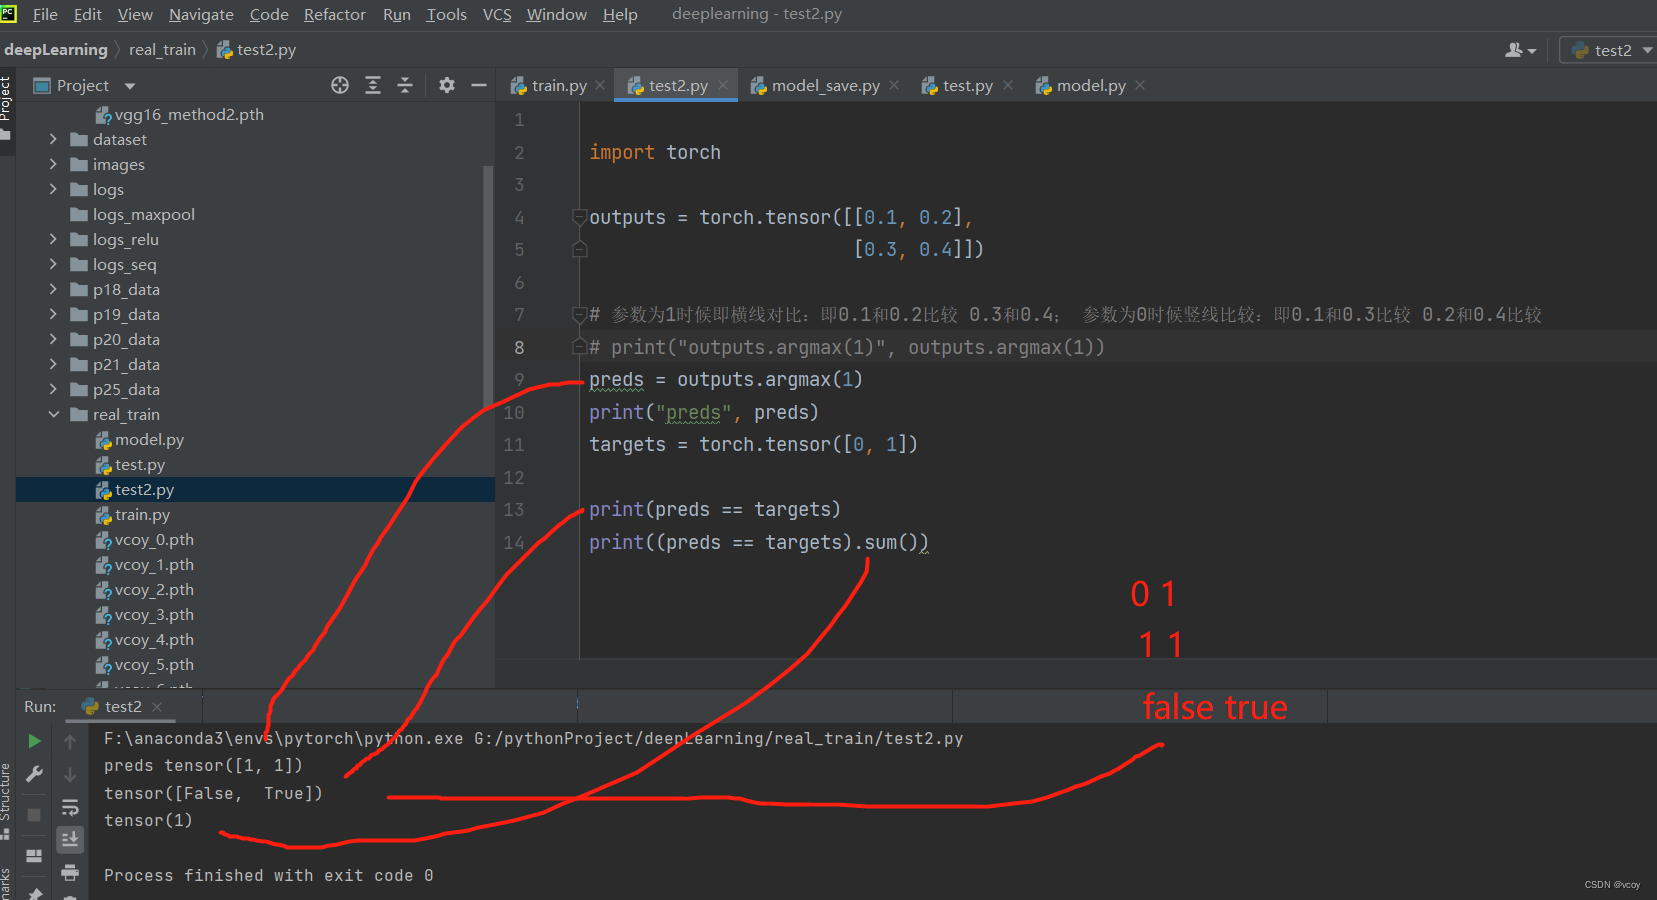Click real_train in the breadcrumb
This screenshot has width=1657, height=900.
(162, 49)
